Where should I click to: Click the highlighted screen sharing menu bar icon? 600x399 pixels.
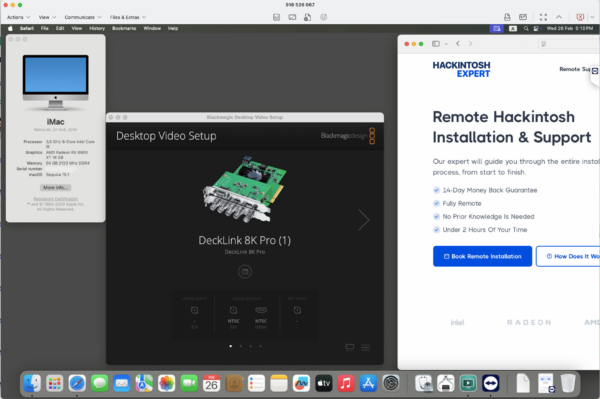click(497, 28)
